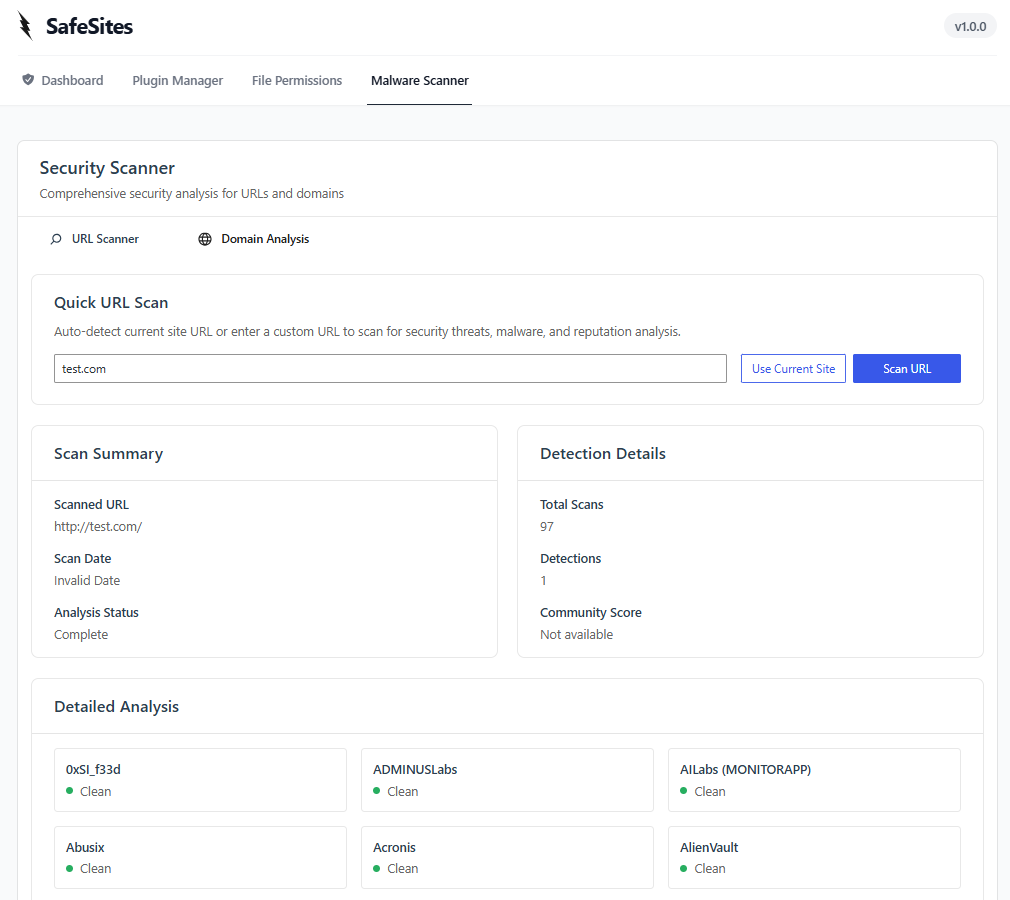Viewport: 1010px width, 900px height.
Task: Go to the Dashboard tab
Action: click(x=72, y=80)
